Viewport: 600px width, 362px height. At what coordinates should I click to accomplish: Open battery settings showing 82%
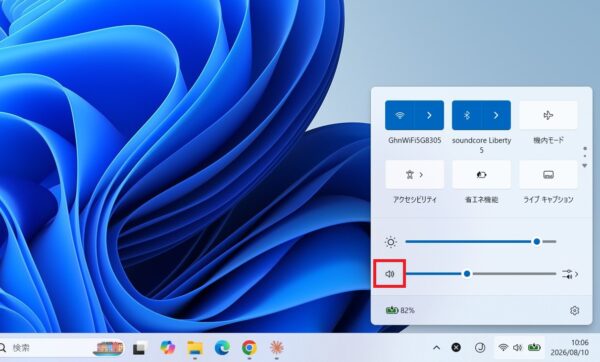pos(400,310)
